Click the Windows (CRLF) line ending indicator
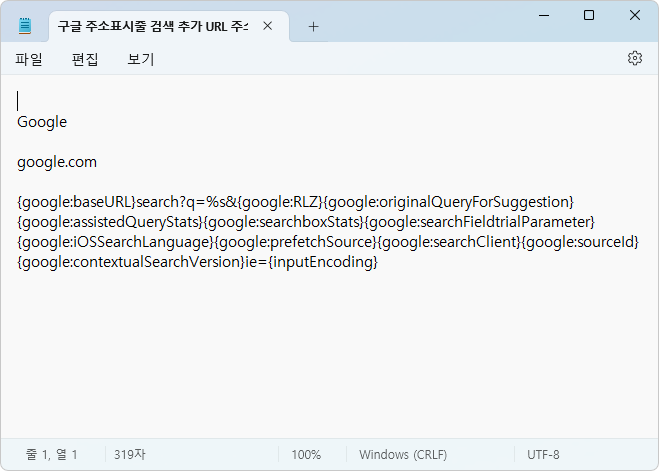 (x=403, y=455)
